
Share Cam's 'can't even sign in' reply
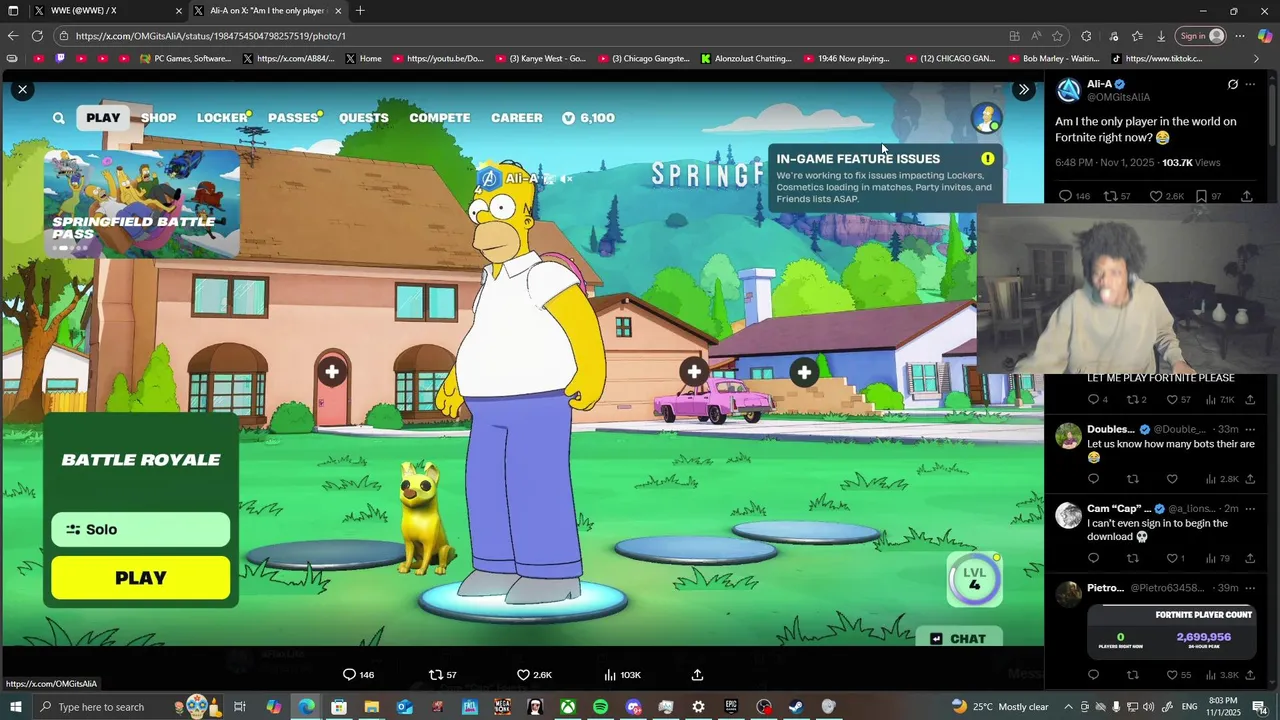pos(1250,558)
